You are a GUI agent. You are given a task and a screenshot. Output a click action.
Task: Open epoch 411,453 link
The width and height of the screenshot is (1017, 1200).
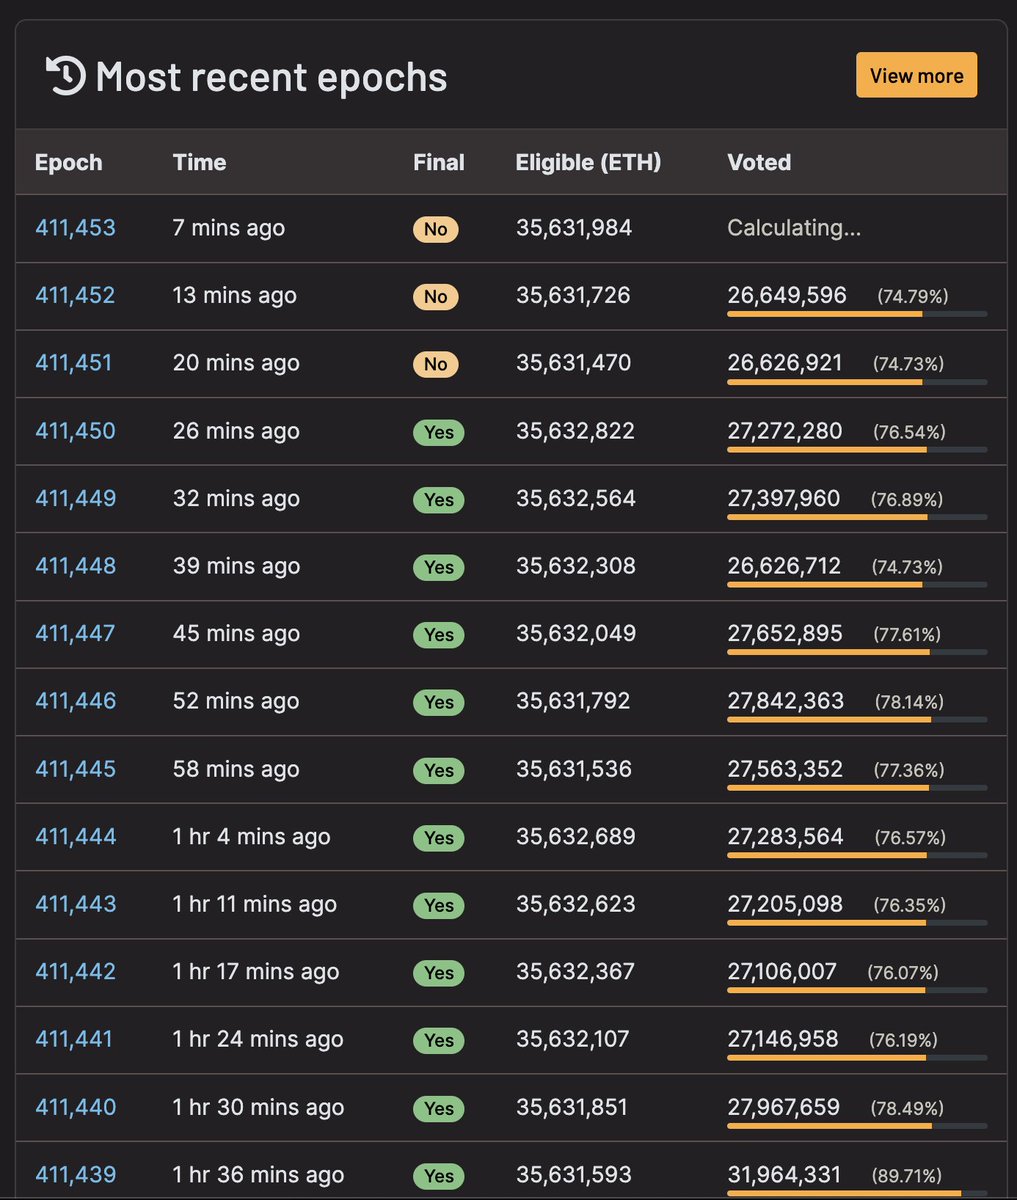pos(75,228)
